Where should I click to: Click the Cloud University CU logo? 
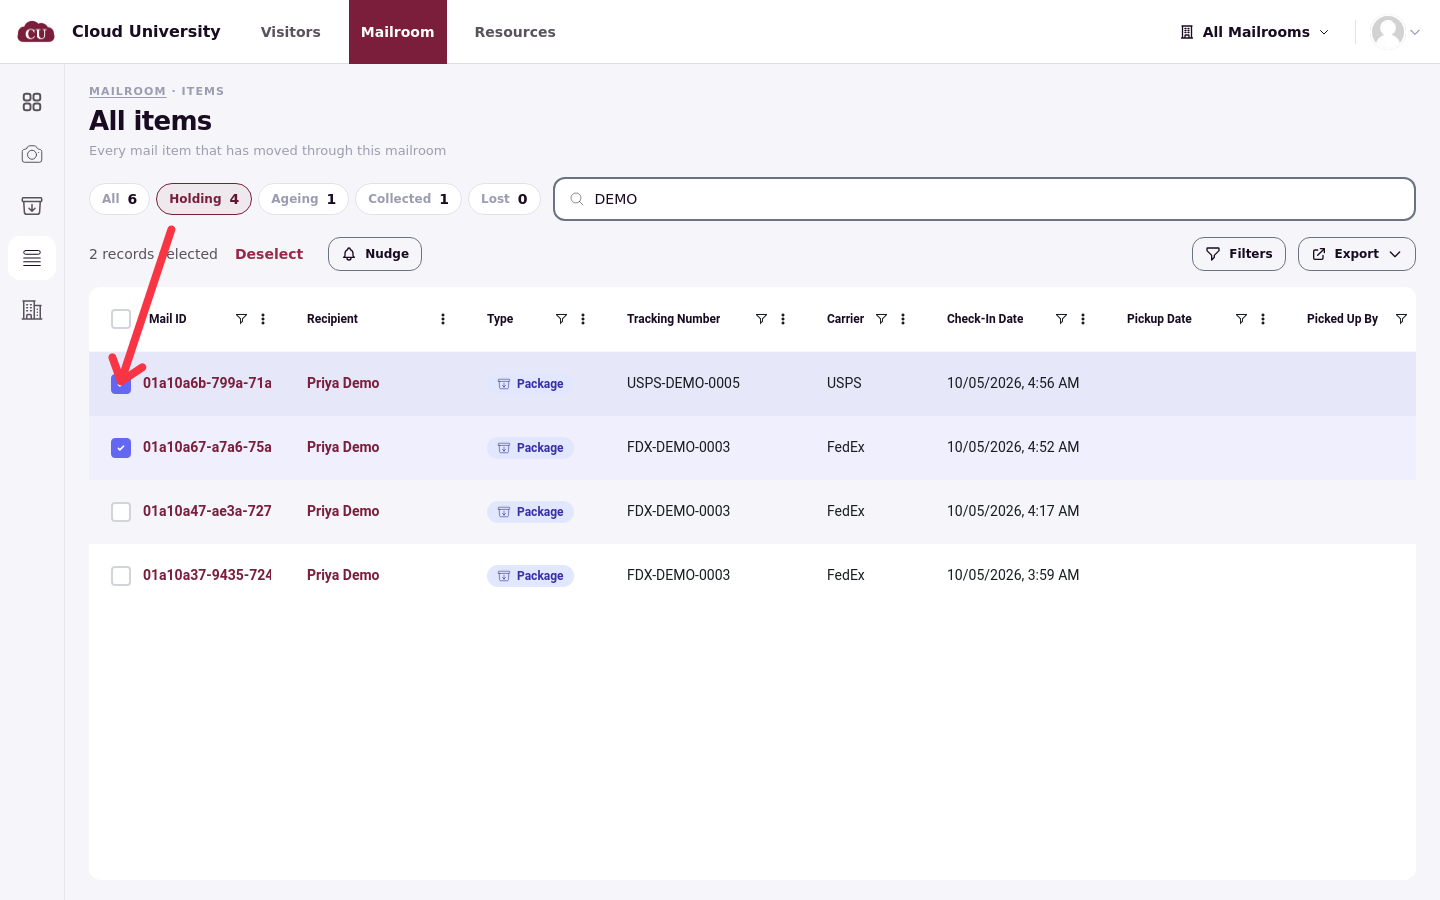click(36, 32)
